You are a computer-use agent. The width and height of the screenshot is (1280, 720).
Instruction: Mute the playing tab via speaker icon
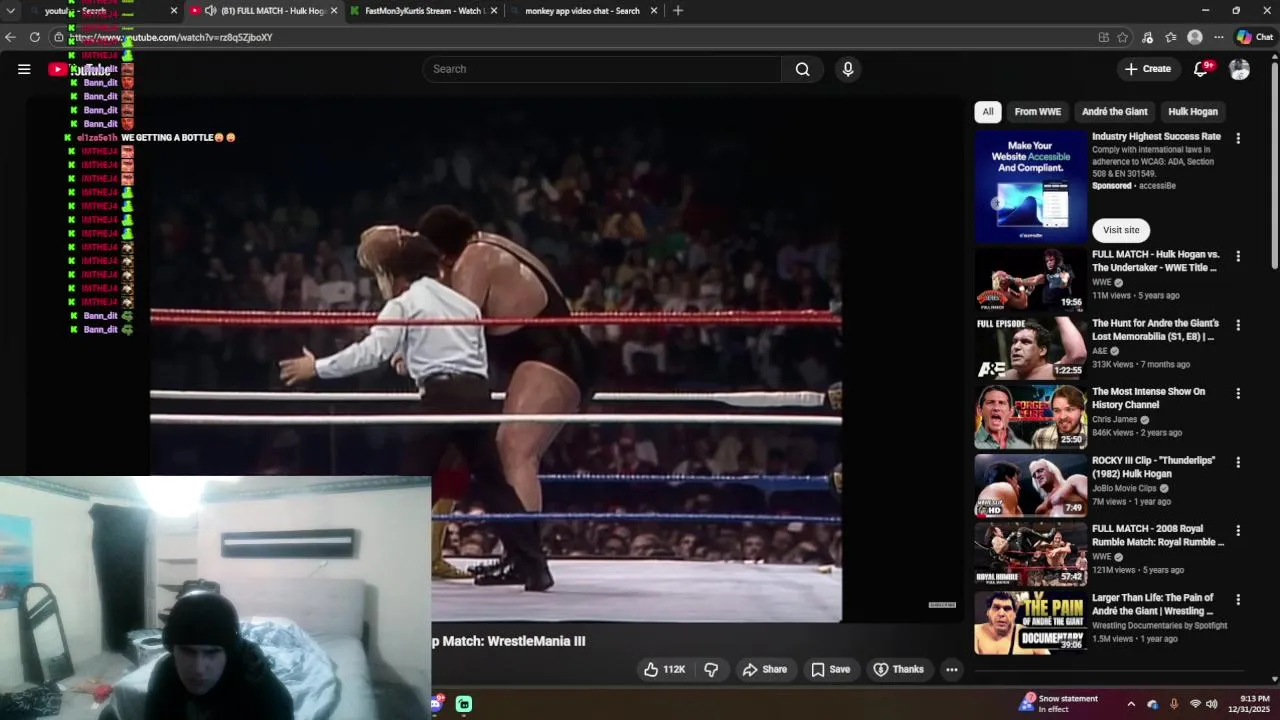tap(210, 10)
